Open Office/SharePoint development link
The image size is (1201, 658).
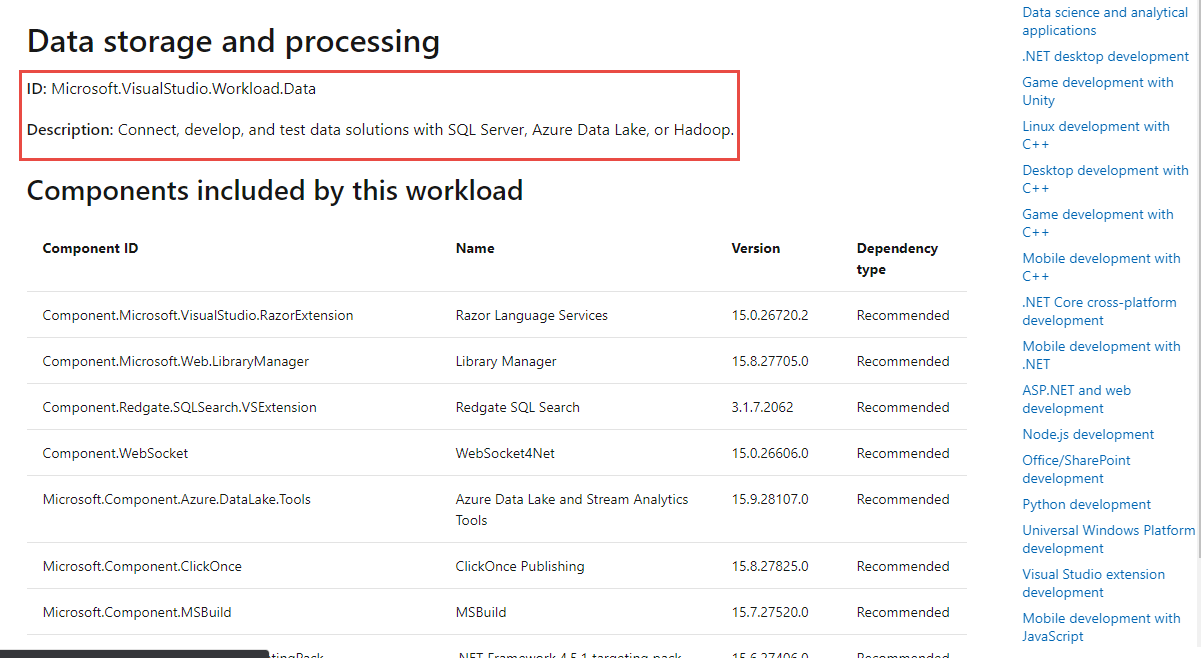click(1076, 469)
